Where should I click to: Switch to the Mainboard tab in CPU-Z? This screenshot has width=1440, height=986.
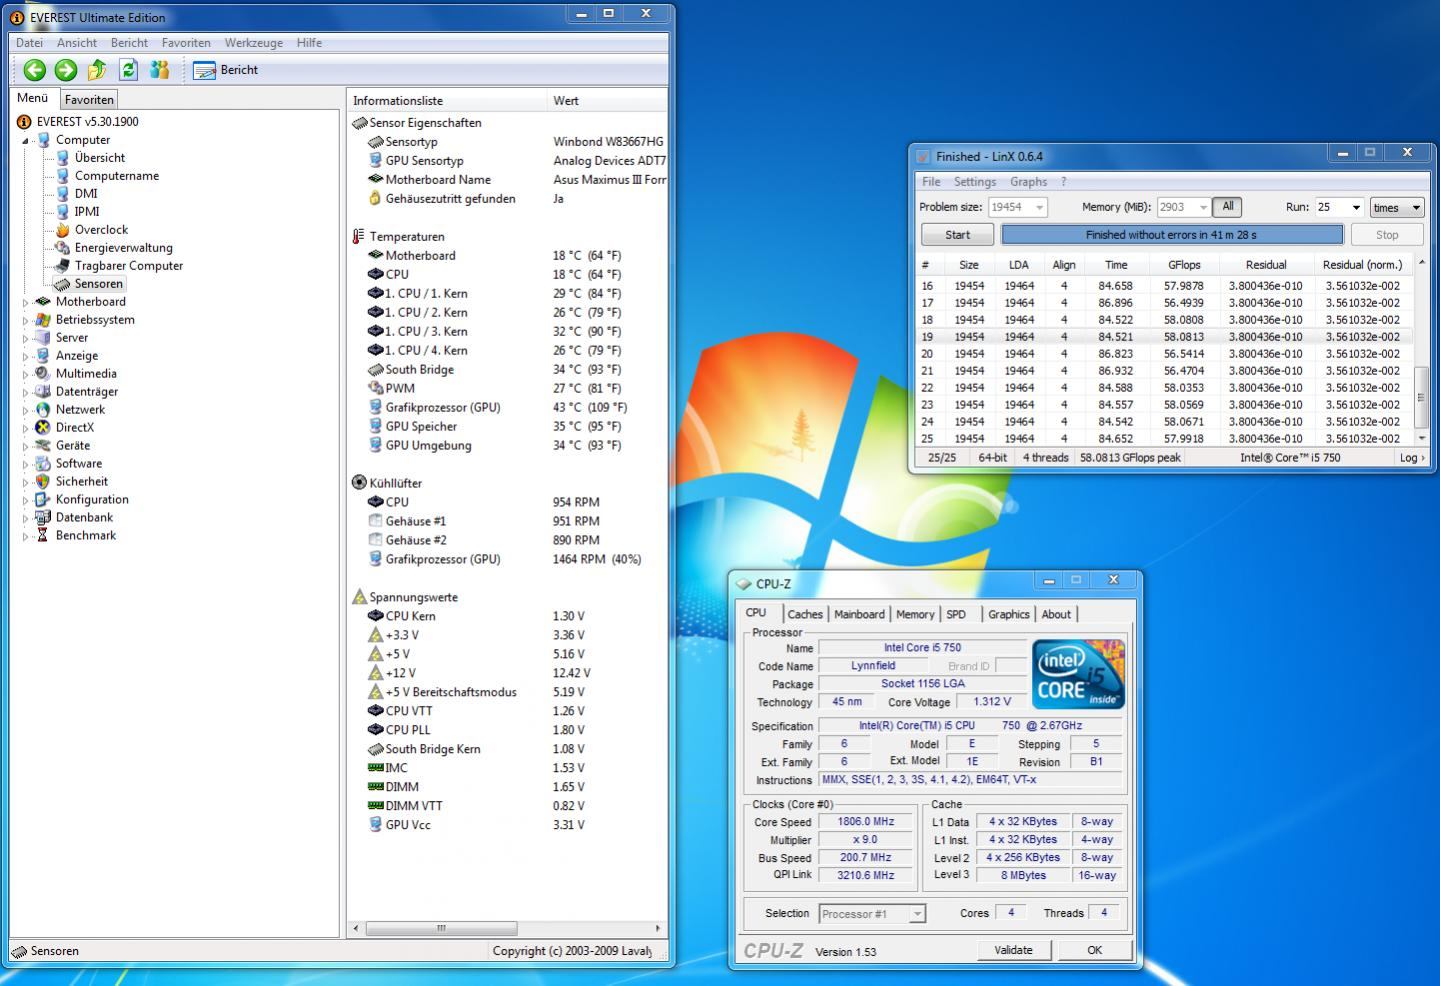[x=859, y=614]
